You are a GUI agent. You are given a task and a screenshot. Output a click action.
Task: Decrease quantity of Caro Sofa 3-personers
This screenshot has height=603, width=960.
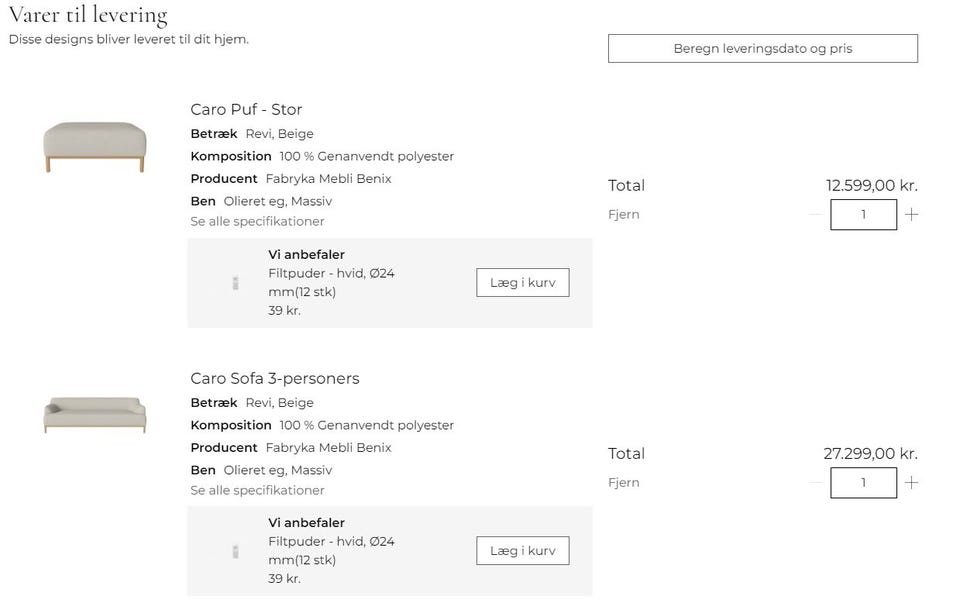coord(816,483)
